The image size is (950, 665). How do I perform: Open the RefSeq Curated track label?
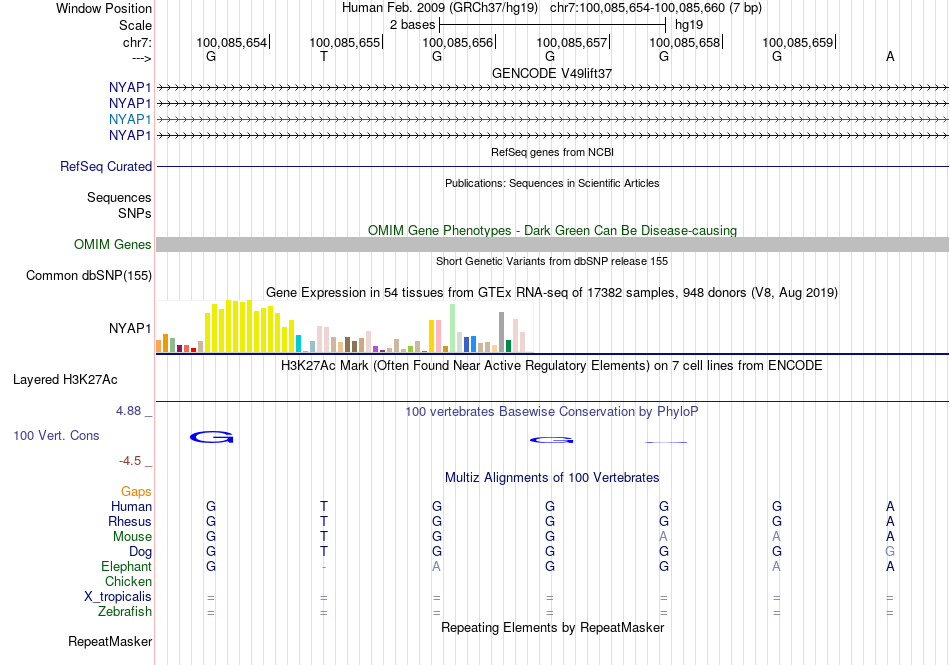[105, 167]
